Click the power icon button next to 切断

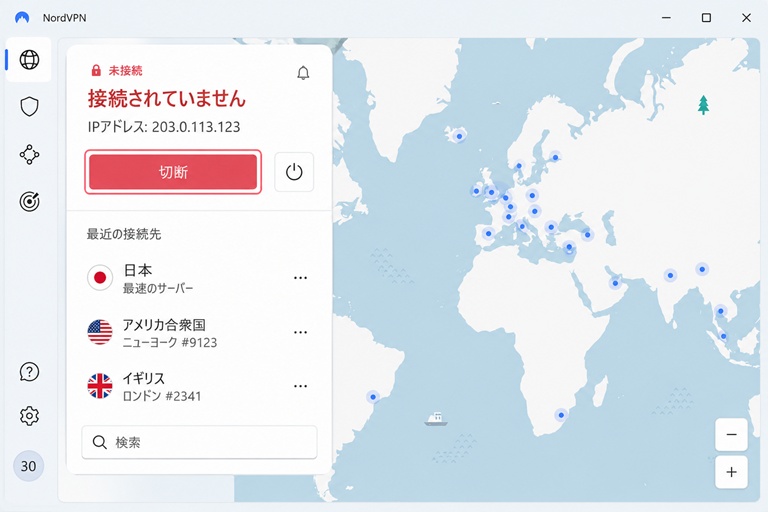pyautogui.click(x=294, y=172)
